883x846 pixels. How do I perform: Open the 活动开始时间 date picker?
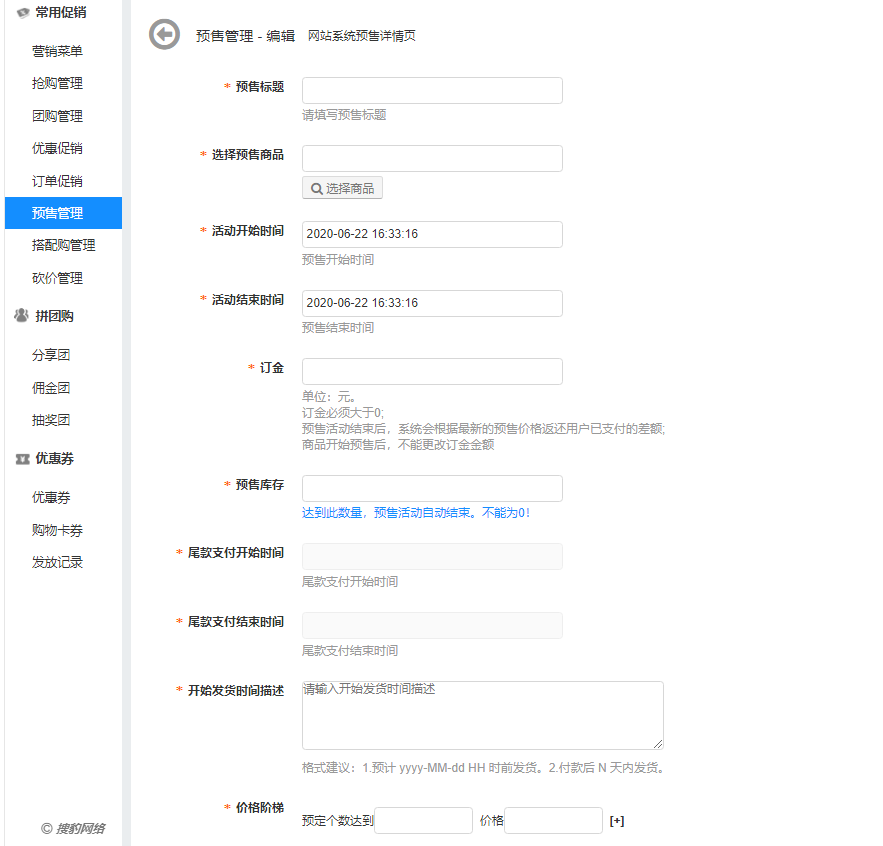tap(432, 234)
